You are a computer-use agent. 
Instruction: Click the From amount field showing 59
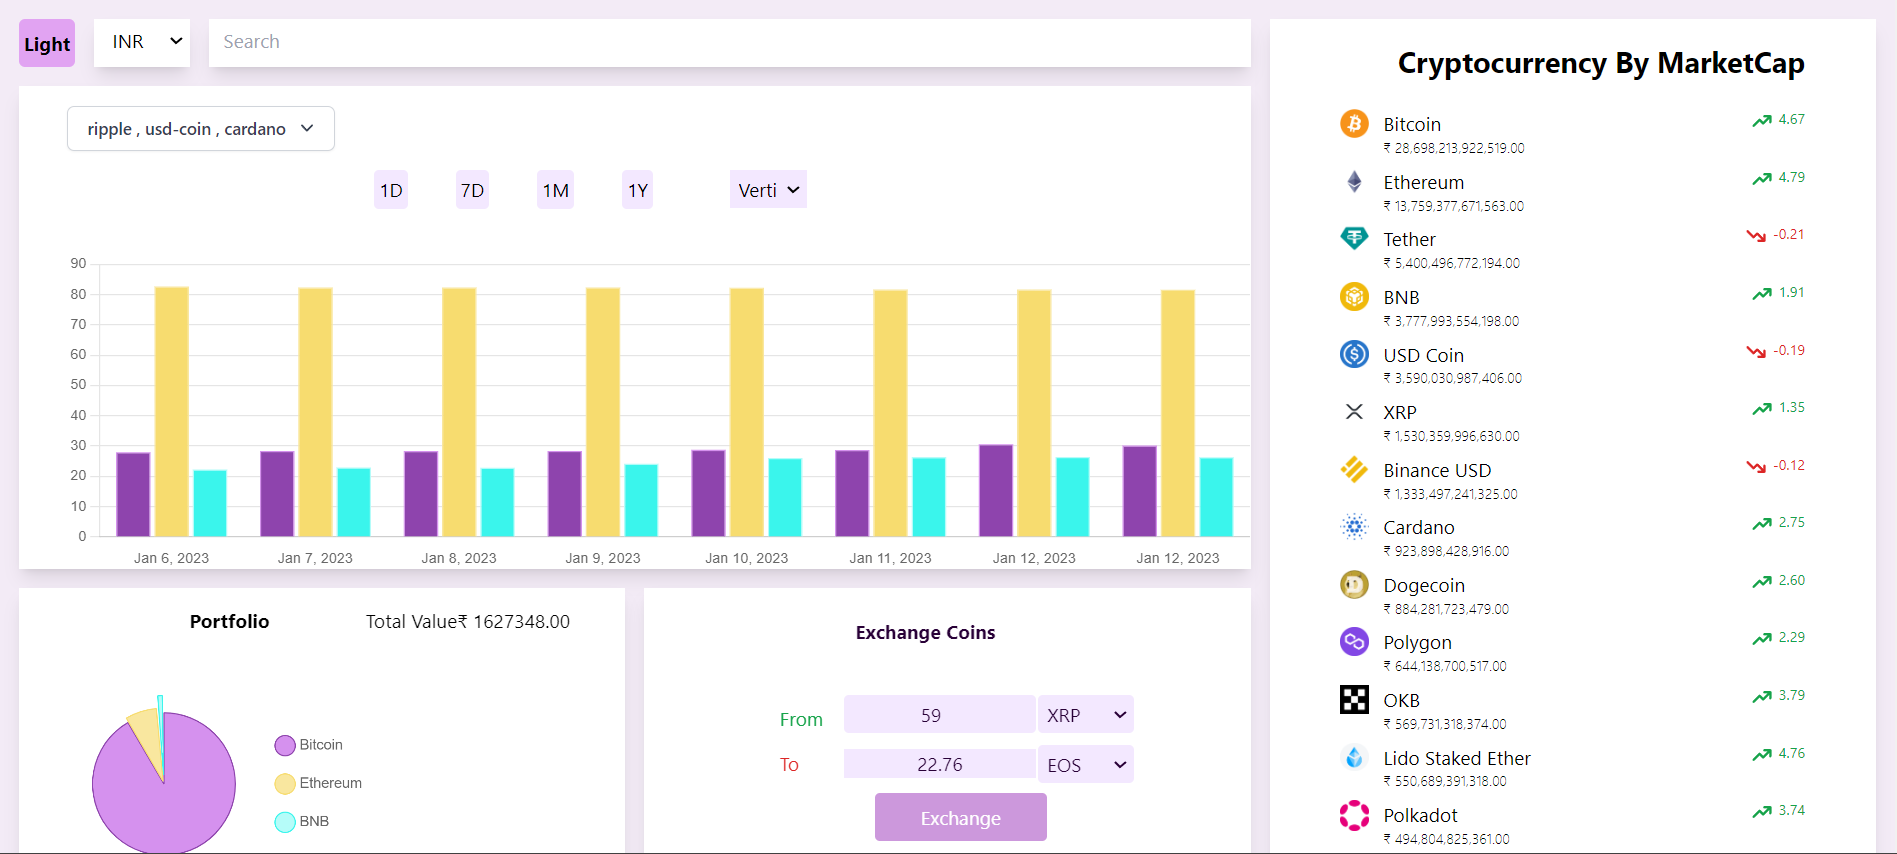pyautogui.click(x=939, y=715)
